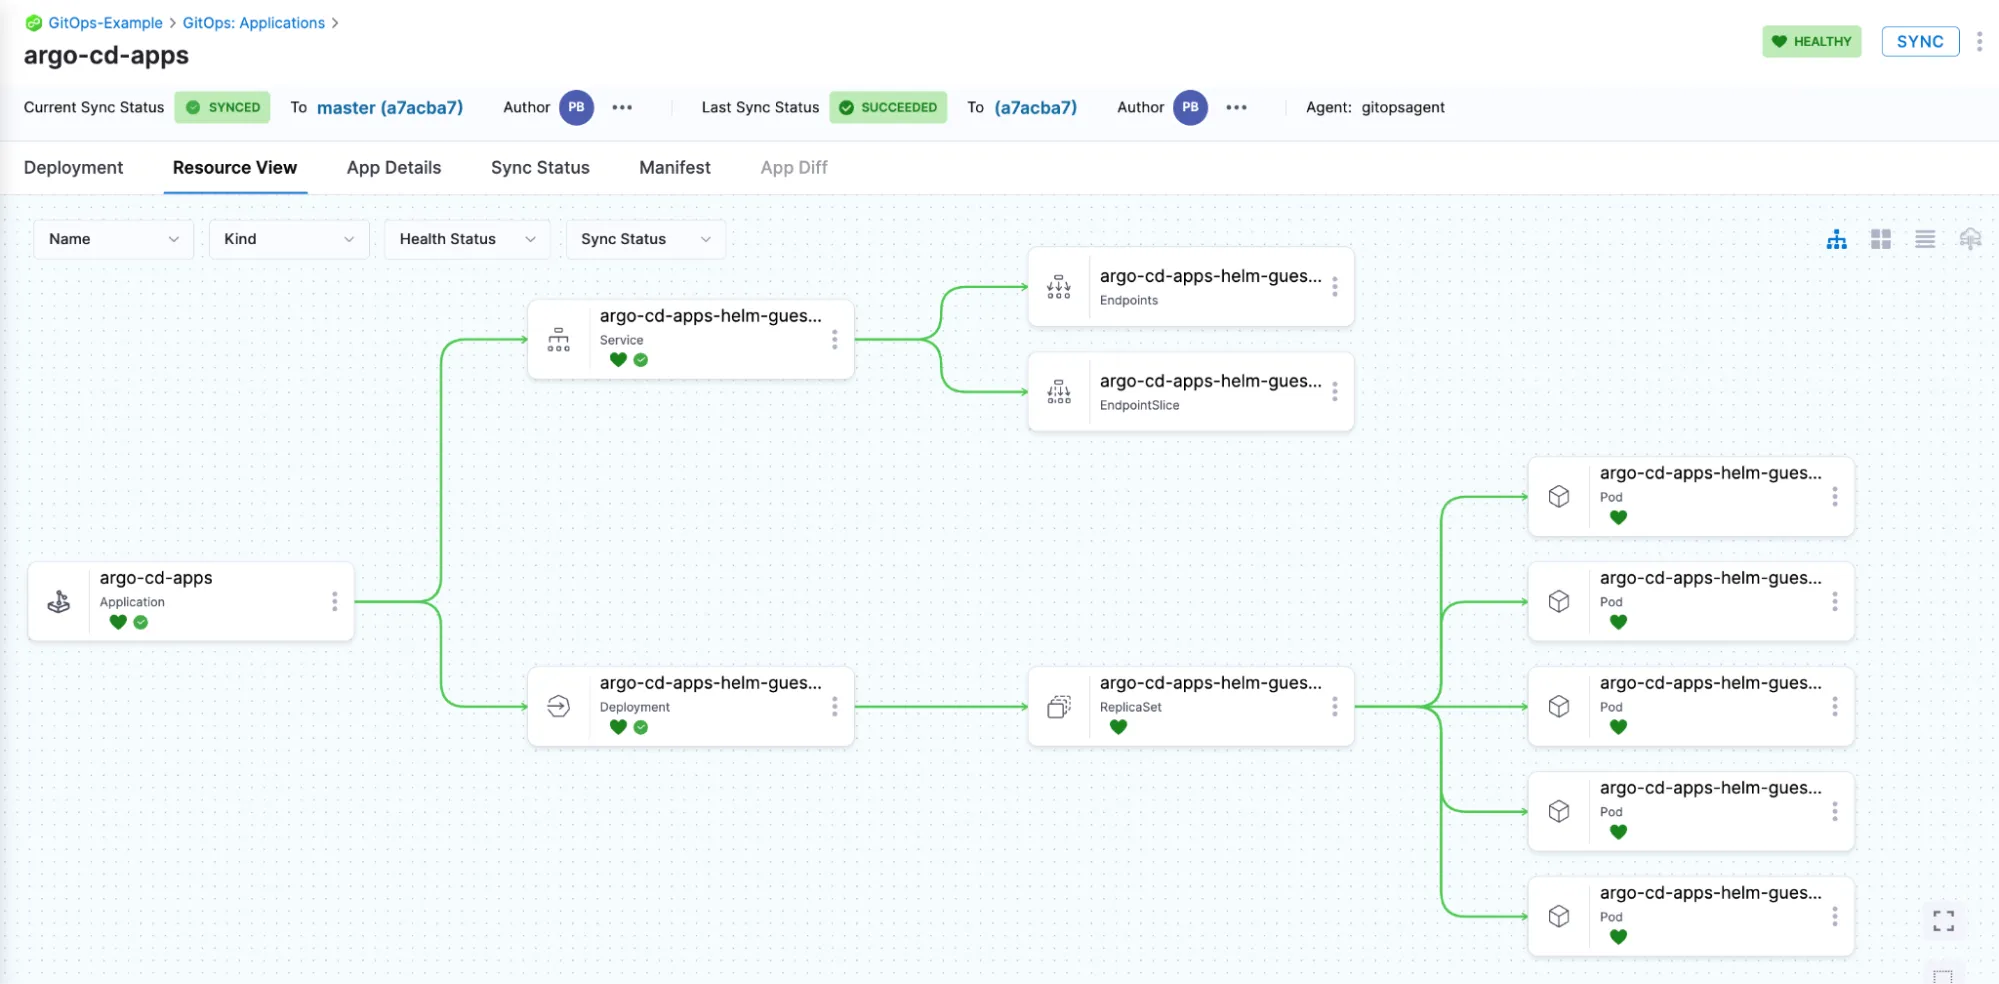Switch to the Manifest tab
Image resolution: width=1999 pixels, height=984 pixels.
tap(674, 167)
